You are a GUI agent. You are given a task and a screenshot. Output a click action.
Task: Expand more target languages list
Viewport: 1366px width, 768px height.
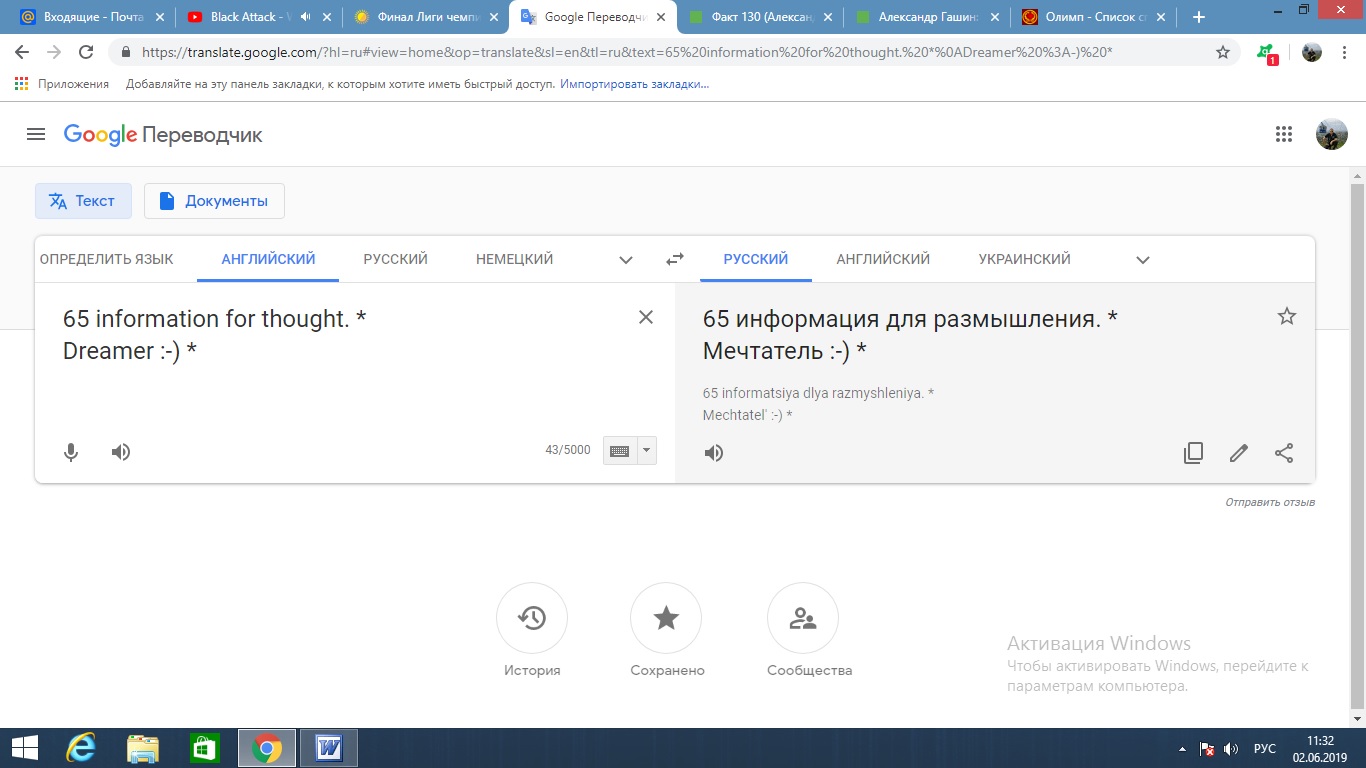[1143, 260]
